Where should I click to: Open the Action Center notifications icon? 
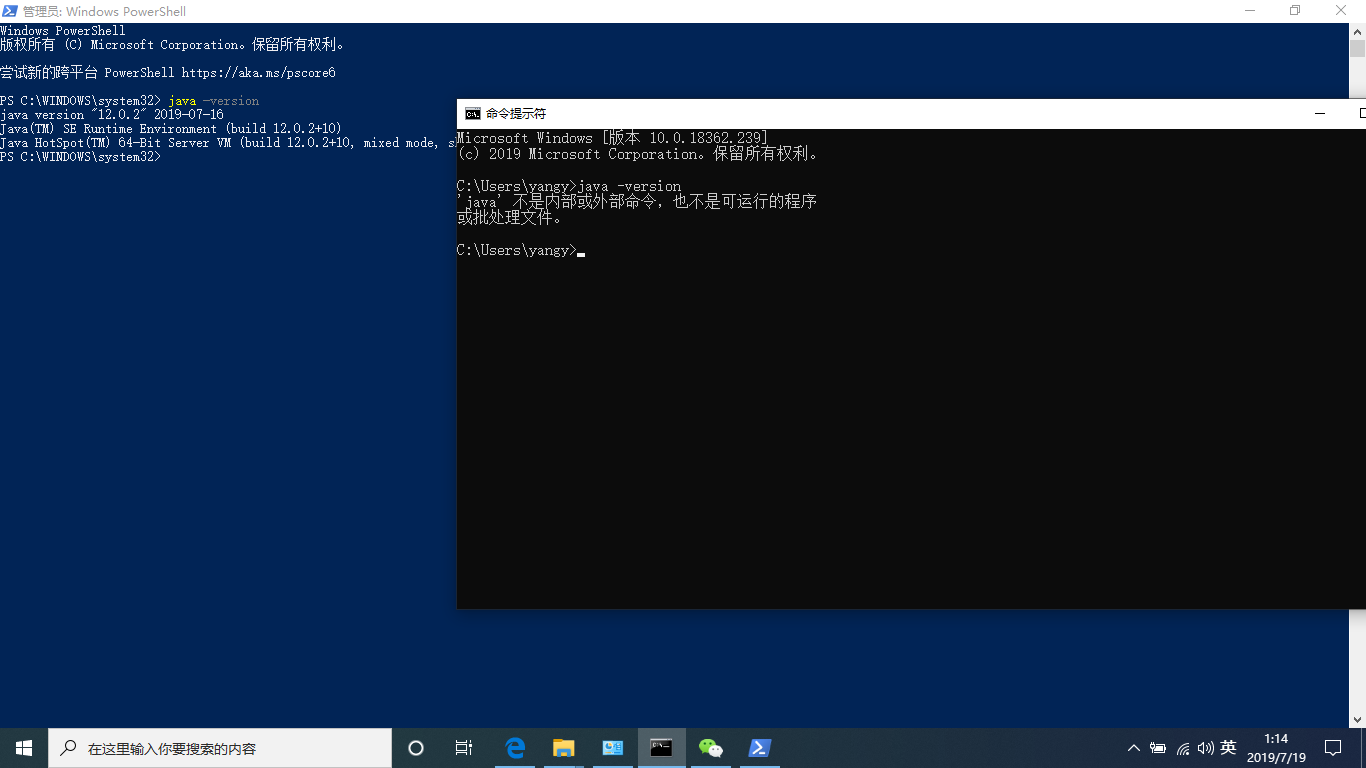click(1333, 748)
